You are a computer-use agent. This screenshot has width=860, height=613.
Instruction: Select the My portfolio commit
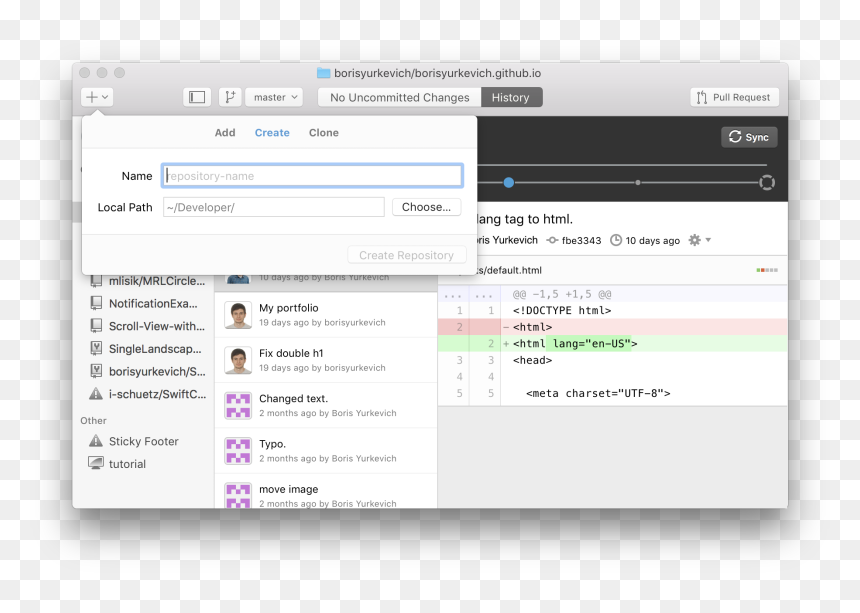pyautogui.click(x=326, y=315)
